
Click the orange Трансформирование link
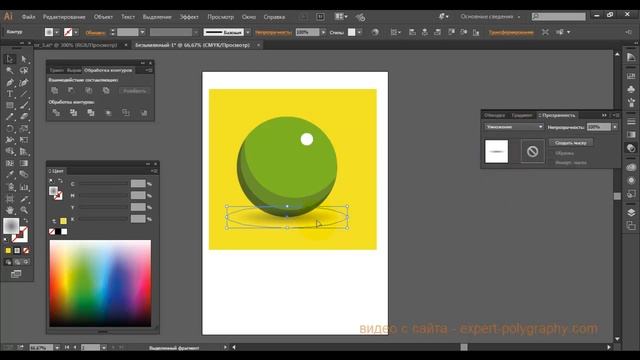click(x=511, y=32)
